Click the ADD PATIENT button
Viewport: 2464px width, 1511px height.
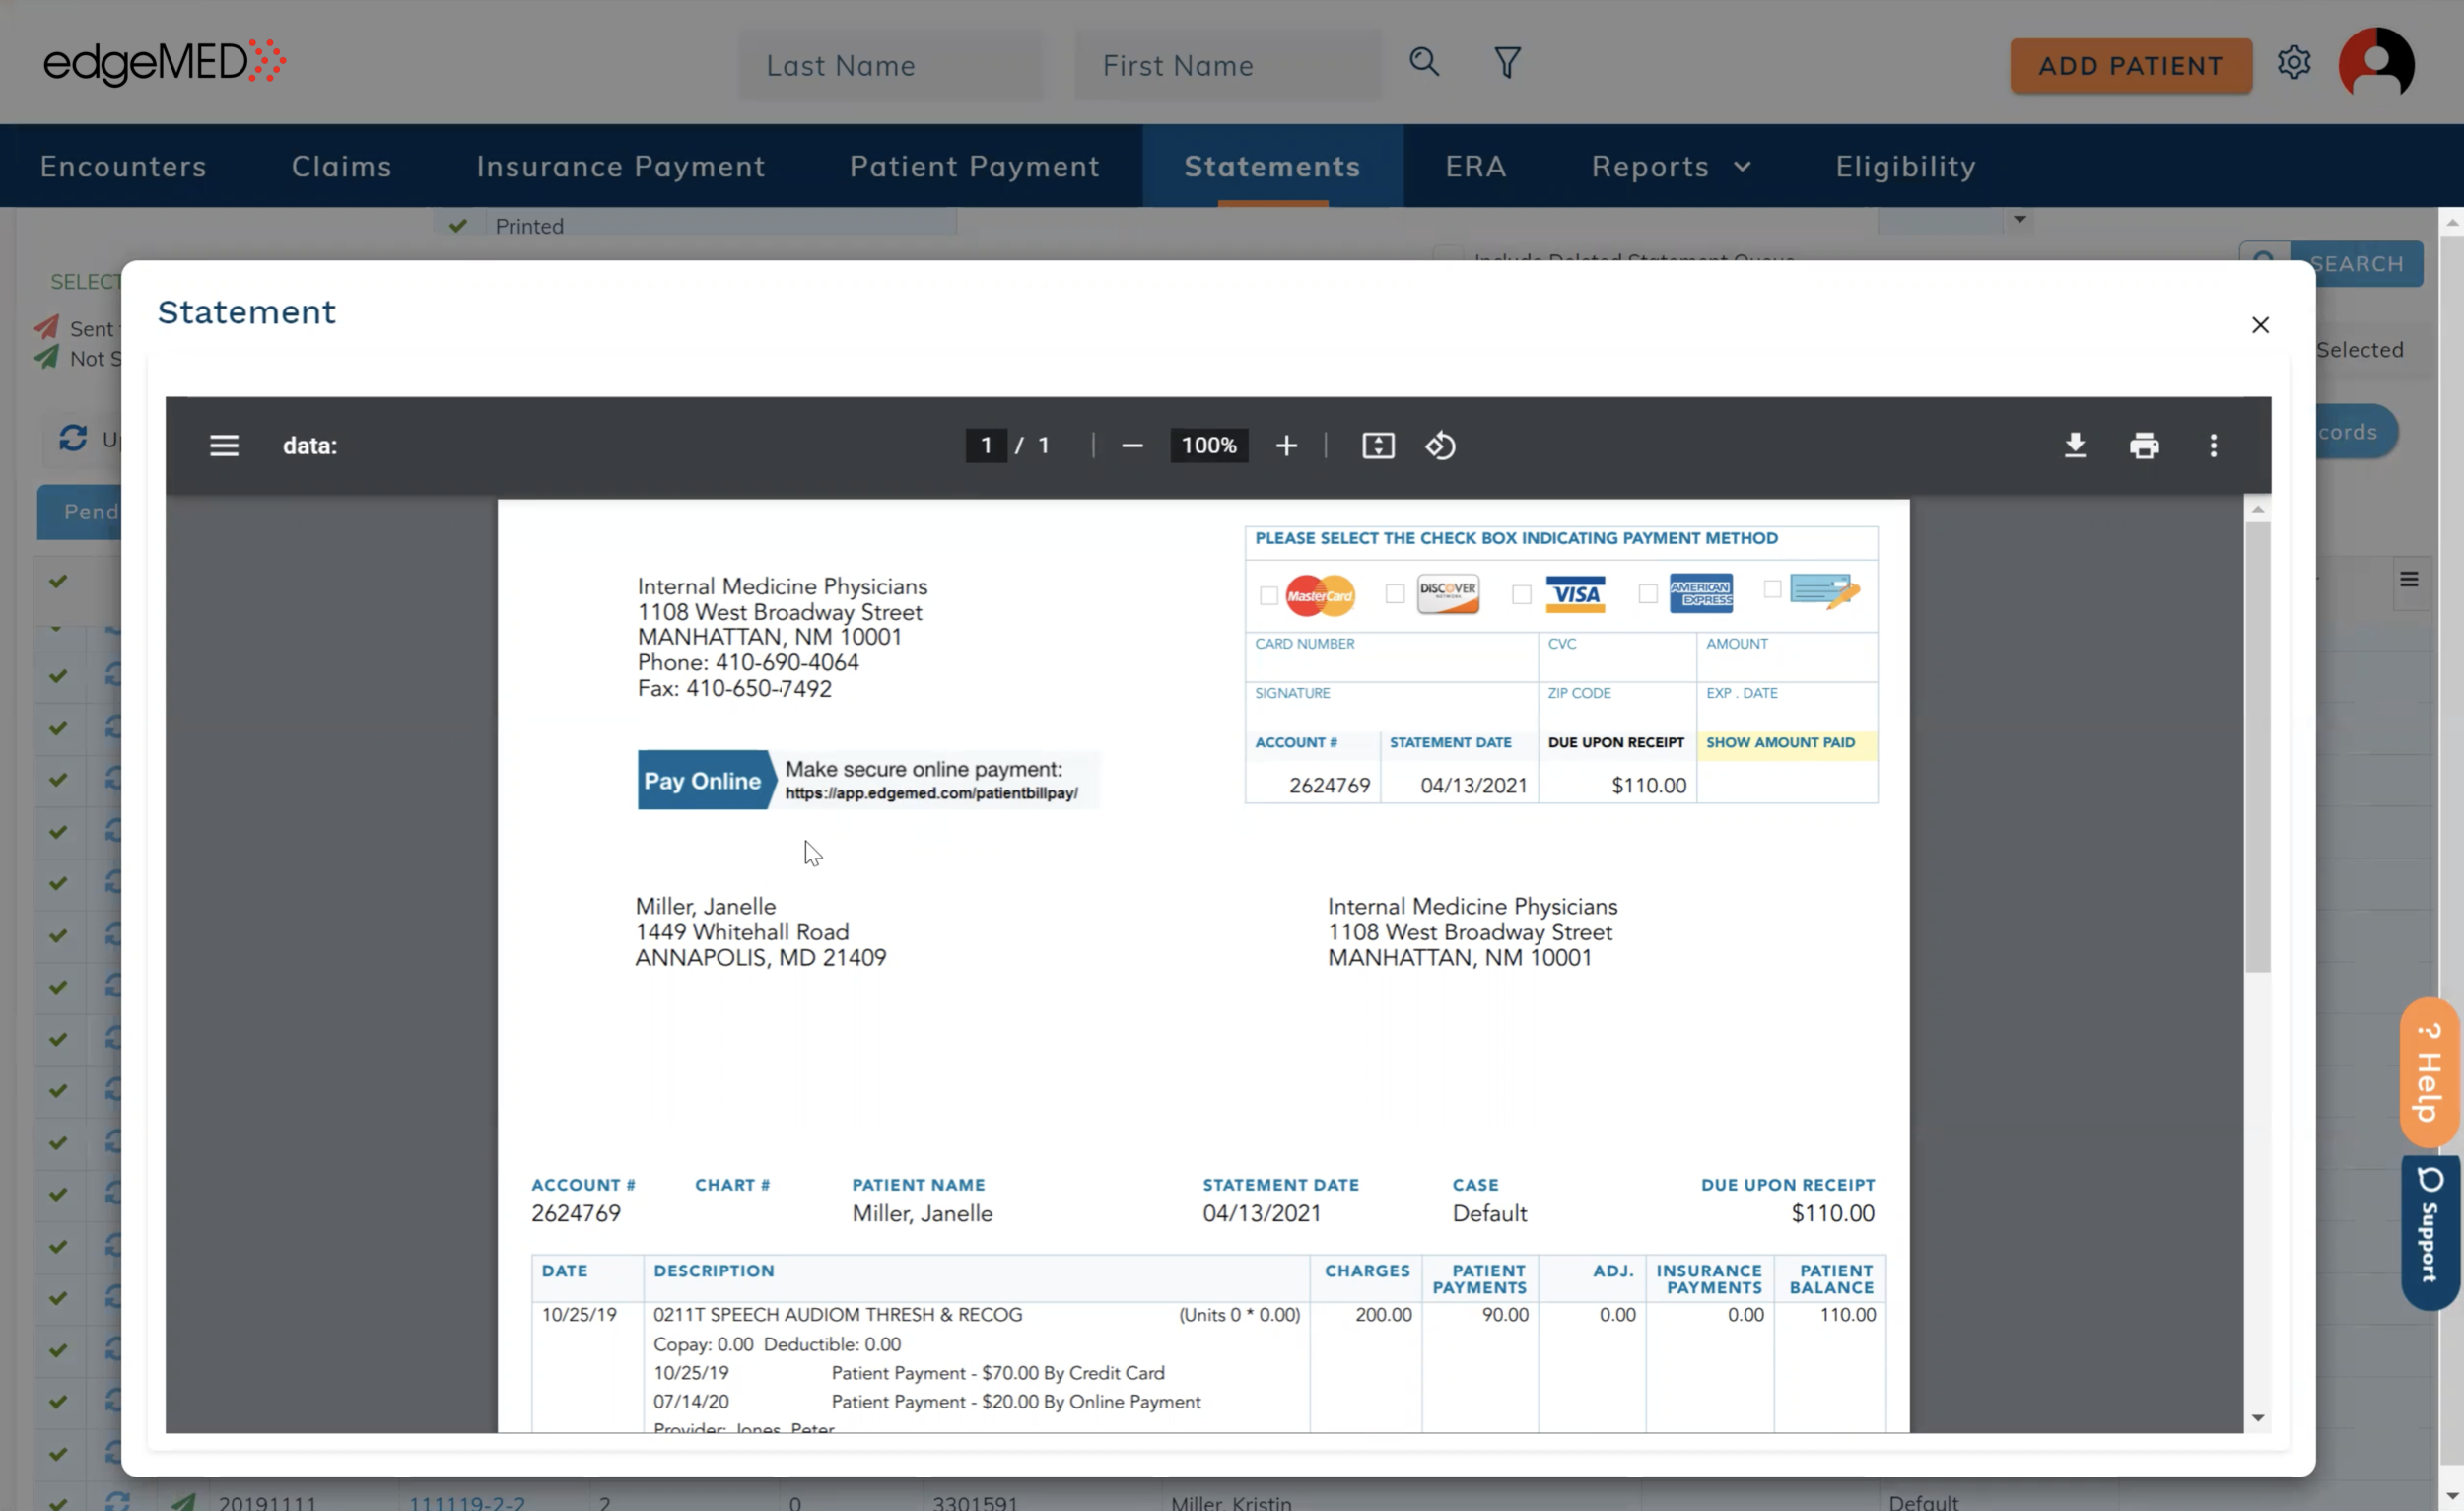(x=2130, y=66)
